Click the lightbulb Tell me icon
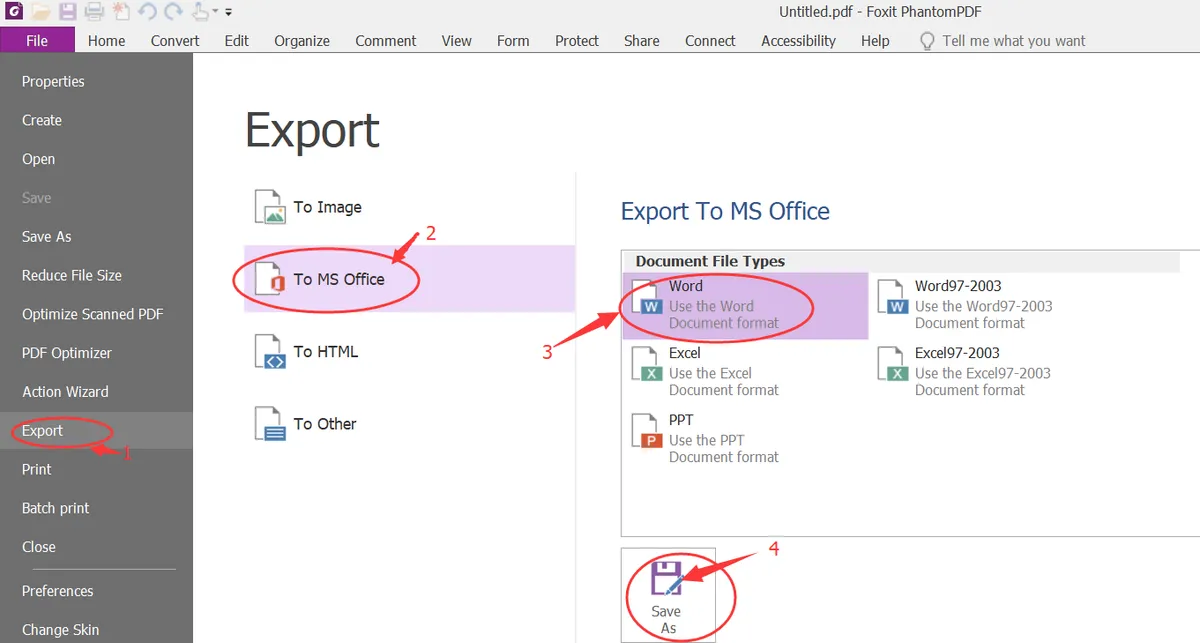This screenshot has height=643, width=1200. pos(927,41)
